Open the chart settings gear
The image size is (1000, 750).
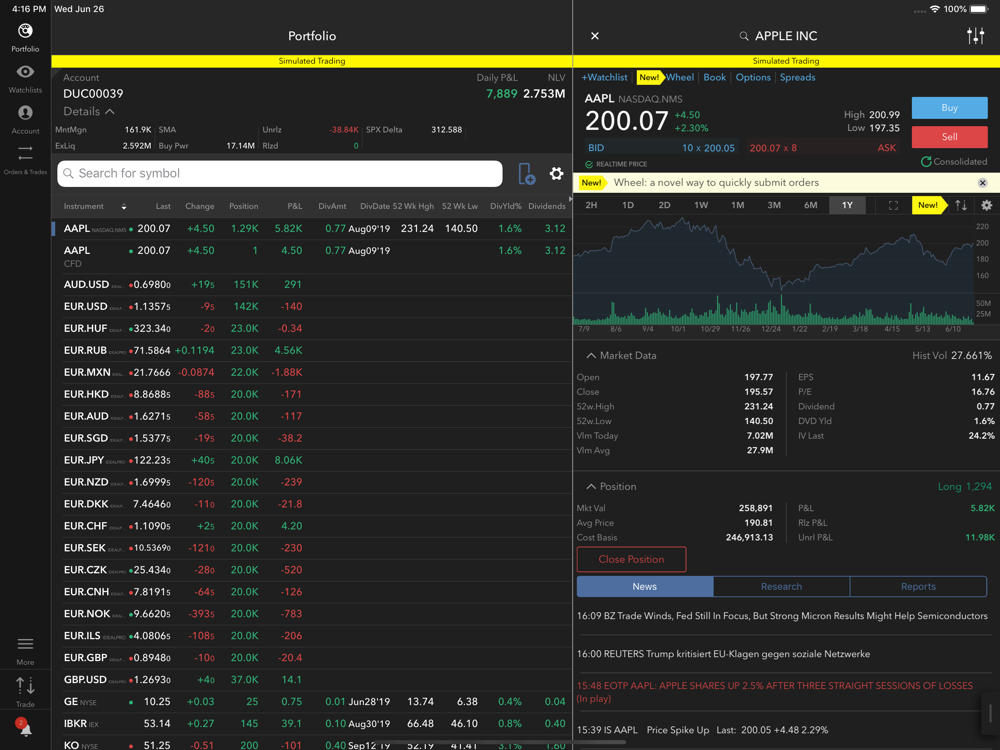[986, 205]
